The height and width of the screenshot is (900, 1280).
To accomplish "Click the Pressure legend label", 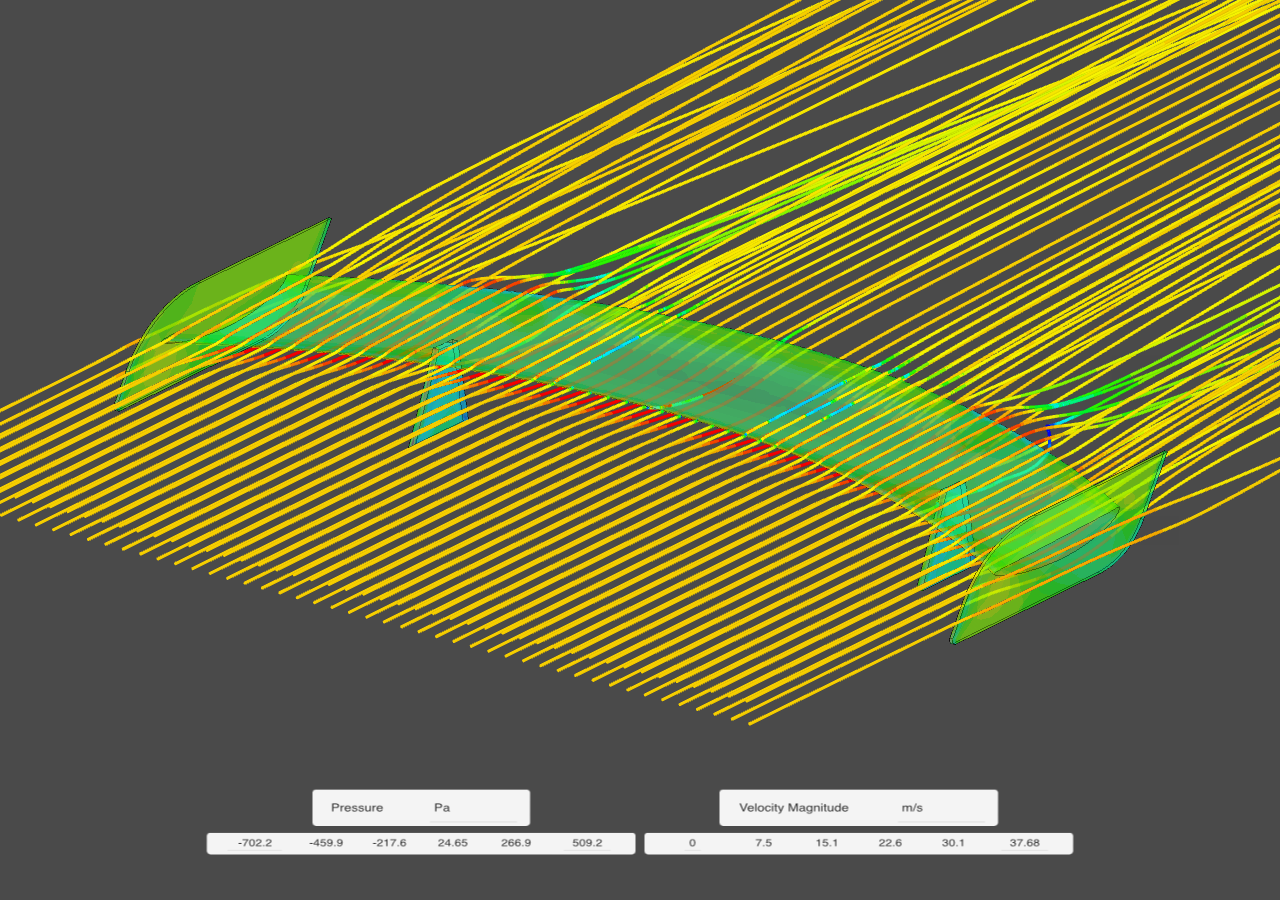I will [x=357, y=808].
